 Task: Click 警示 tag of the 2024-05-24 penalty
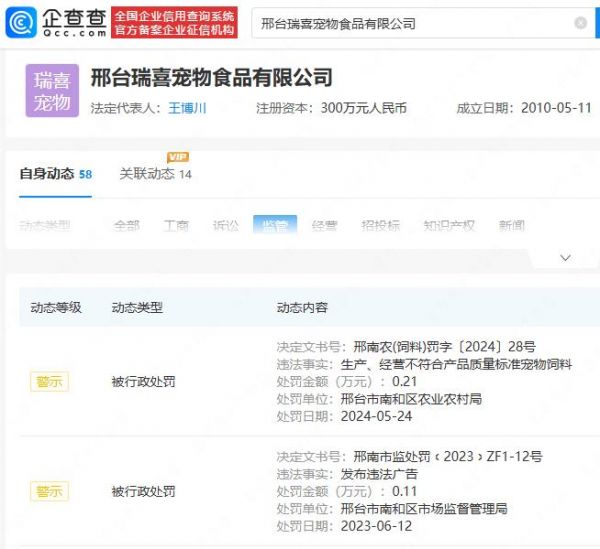[49, 381]
